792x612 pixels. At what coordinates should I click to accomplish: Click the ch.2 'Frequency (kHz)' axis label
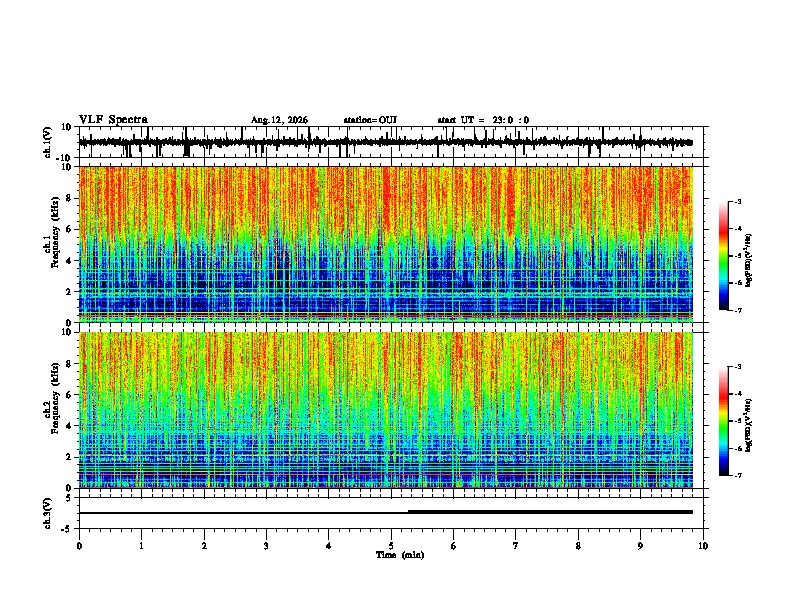55,397
